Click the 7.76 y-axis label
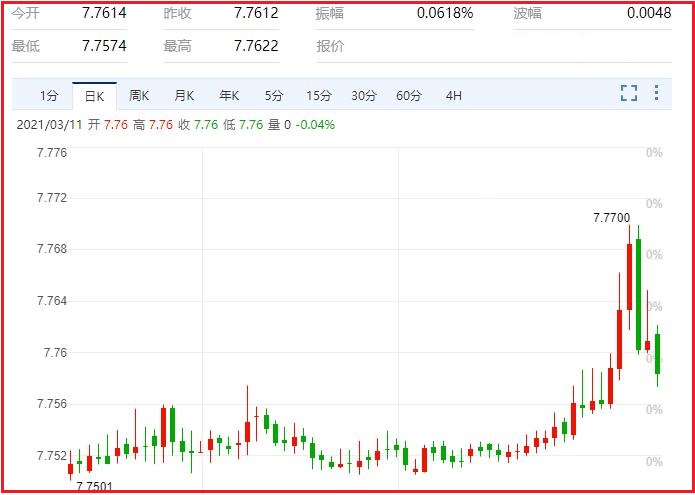 tap(55, 353)
